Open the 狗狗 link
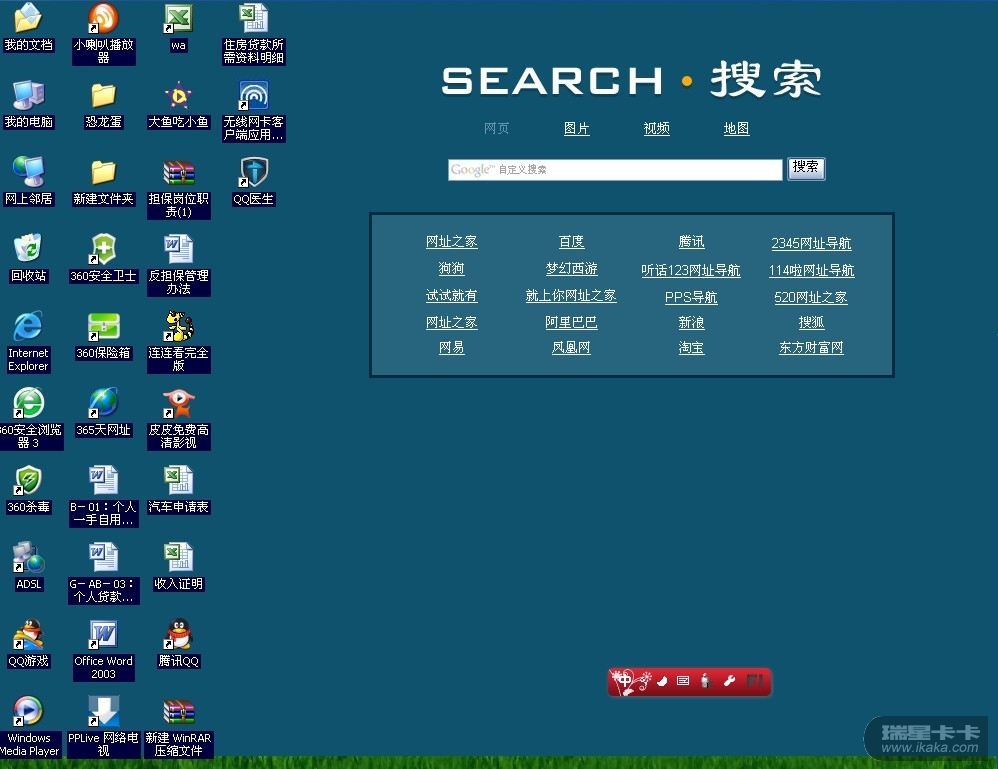This screenshot has width=998, height=769. [x=451, y=269]
